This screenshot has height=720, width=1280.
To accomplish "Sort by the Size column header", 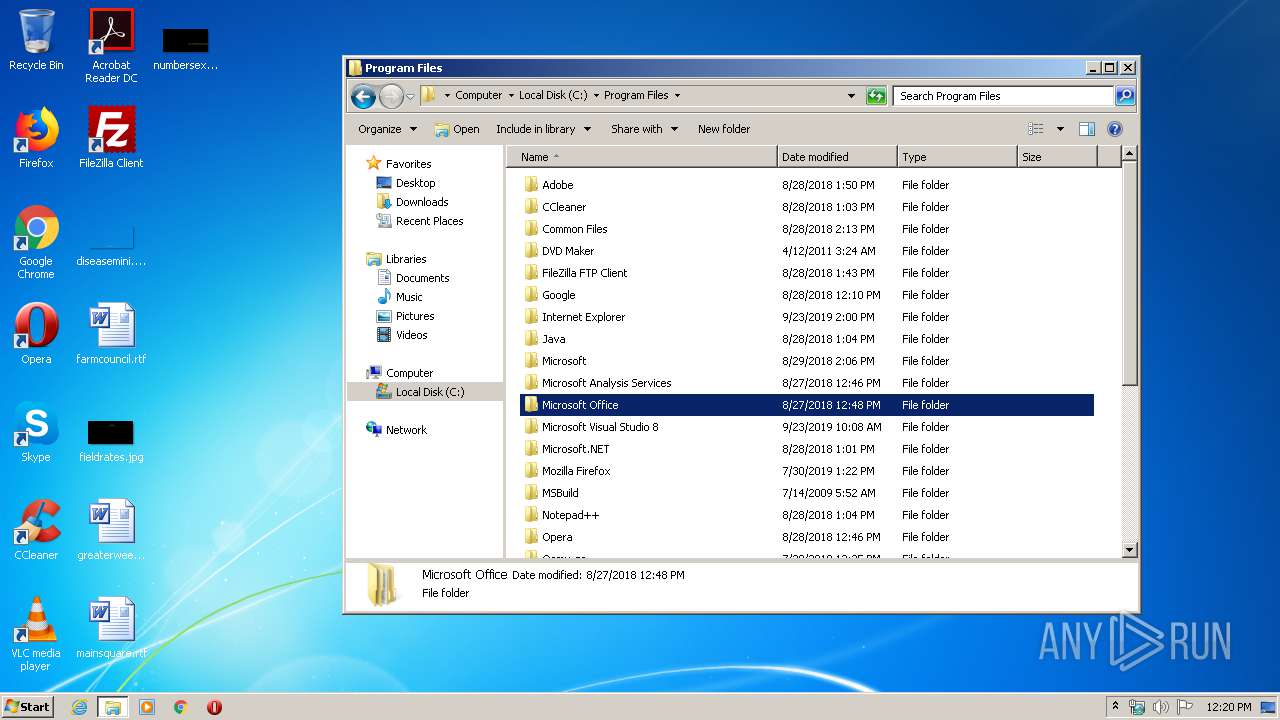I will (1057, 157).
